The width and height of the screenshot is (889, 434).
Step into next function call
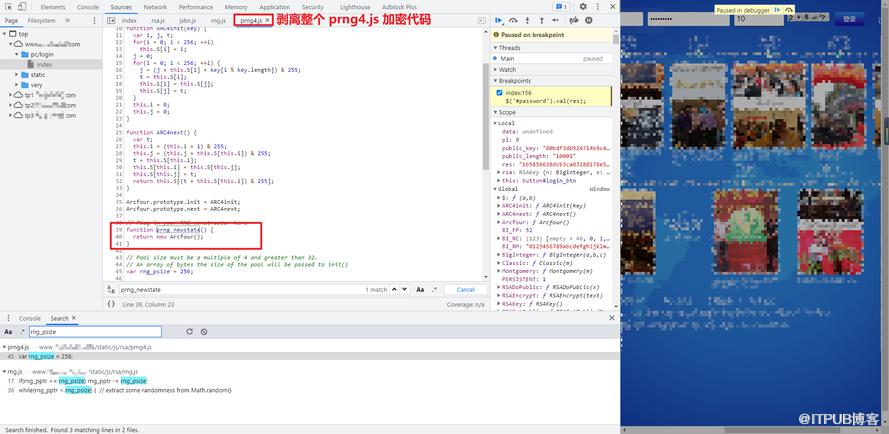pyautogui.click(x=527, y=20)
